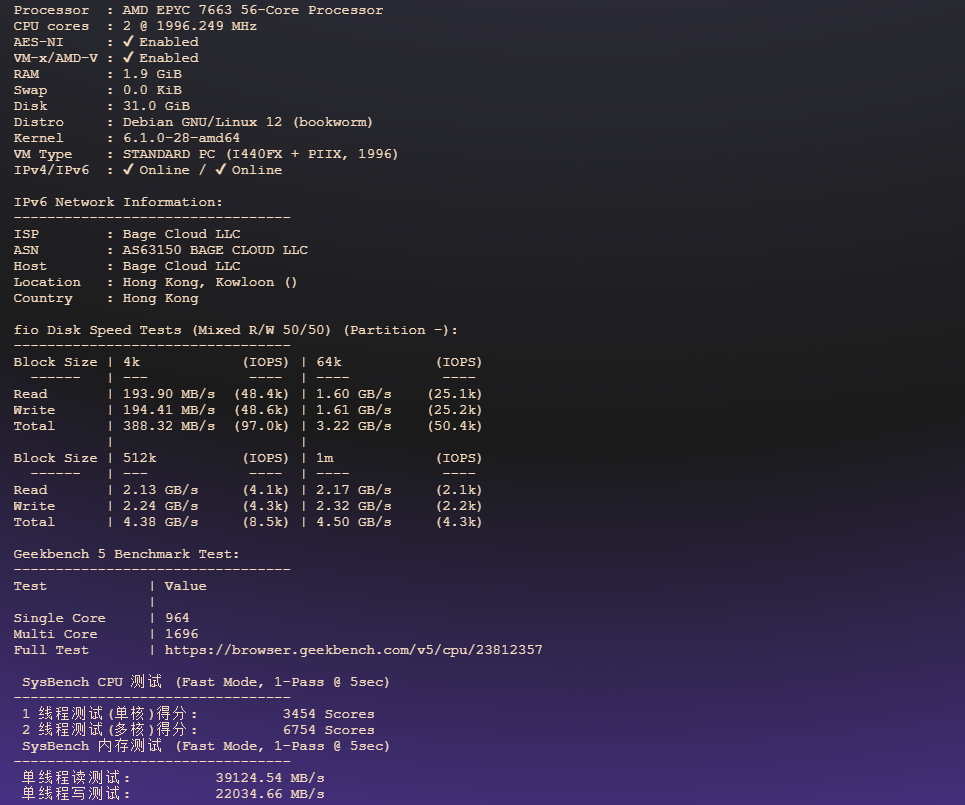965x805 pixels.
Task: Select the SysBench 3454 Scores result
Action: (x=328, y=714)
